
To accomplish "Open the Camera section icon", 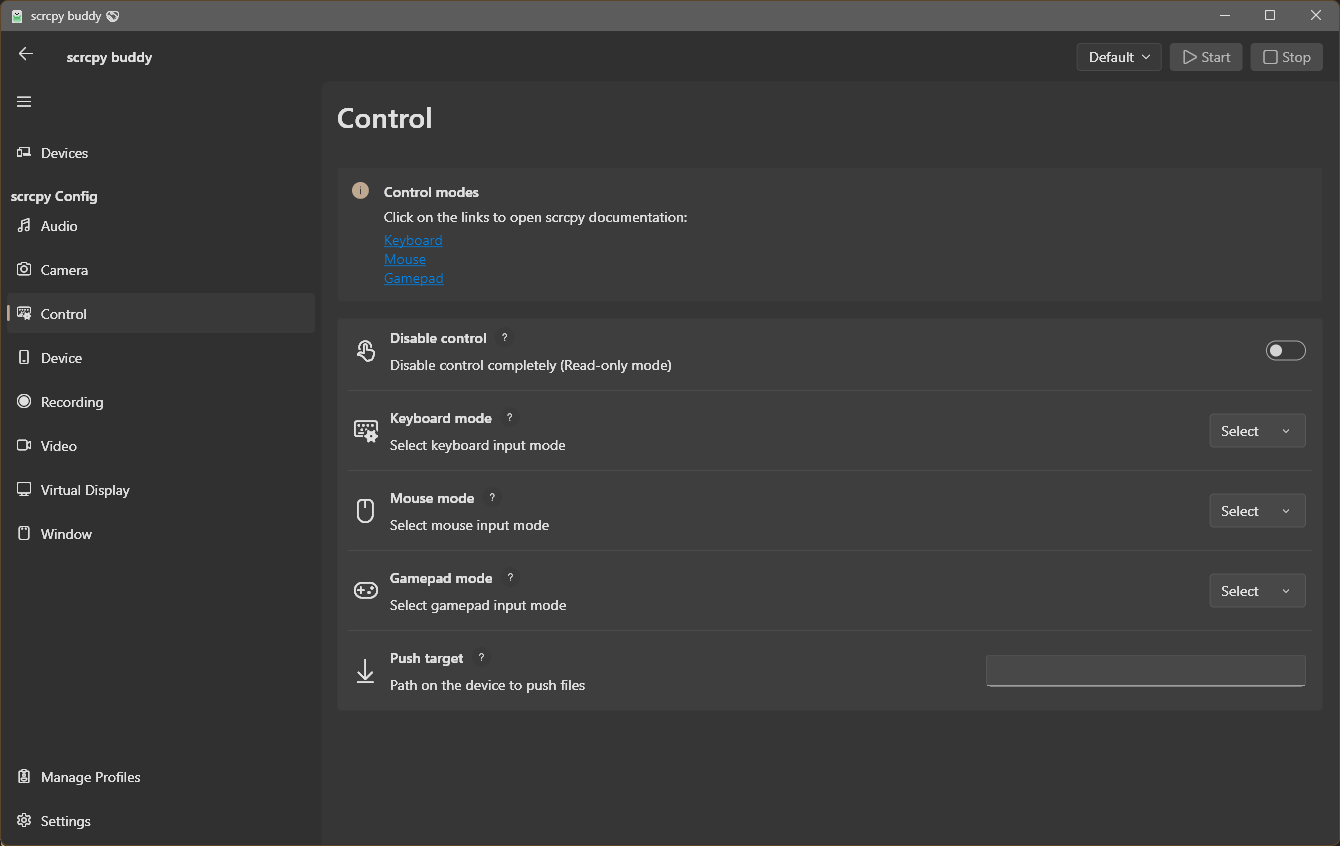I will pos(22,269).
